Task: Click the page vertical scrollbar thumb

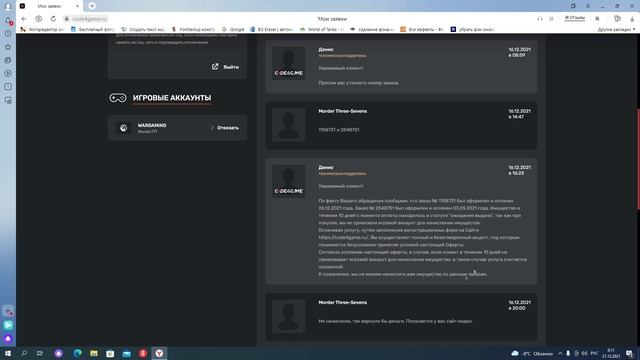Action: 638,159
